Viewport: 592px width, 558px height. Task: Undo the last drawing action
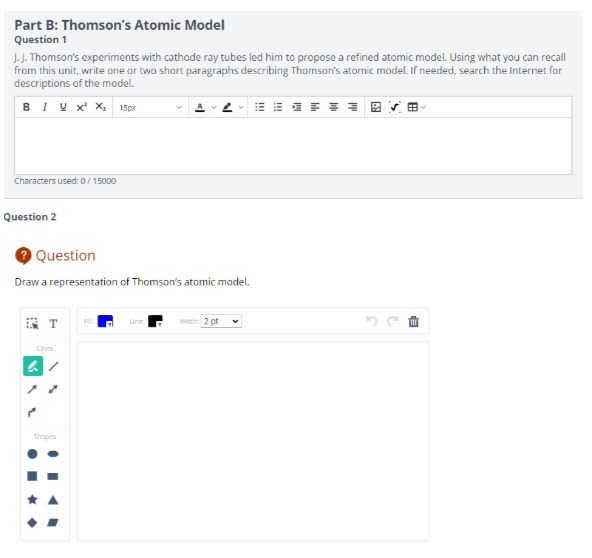pos(372,321)
